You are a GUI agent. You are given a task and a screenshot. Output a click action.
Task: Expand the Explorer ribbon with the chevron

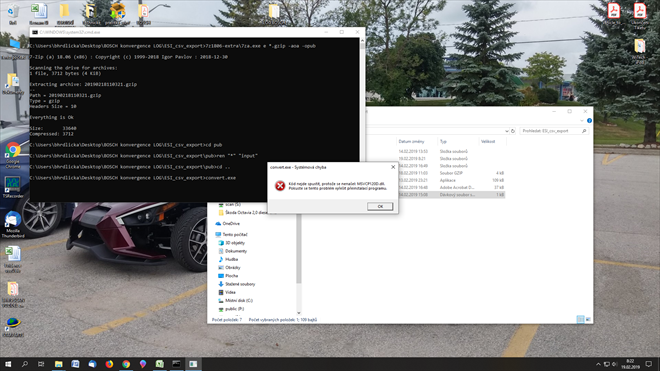tap(582, 121)
